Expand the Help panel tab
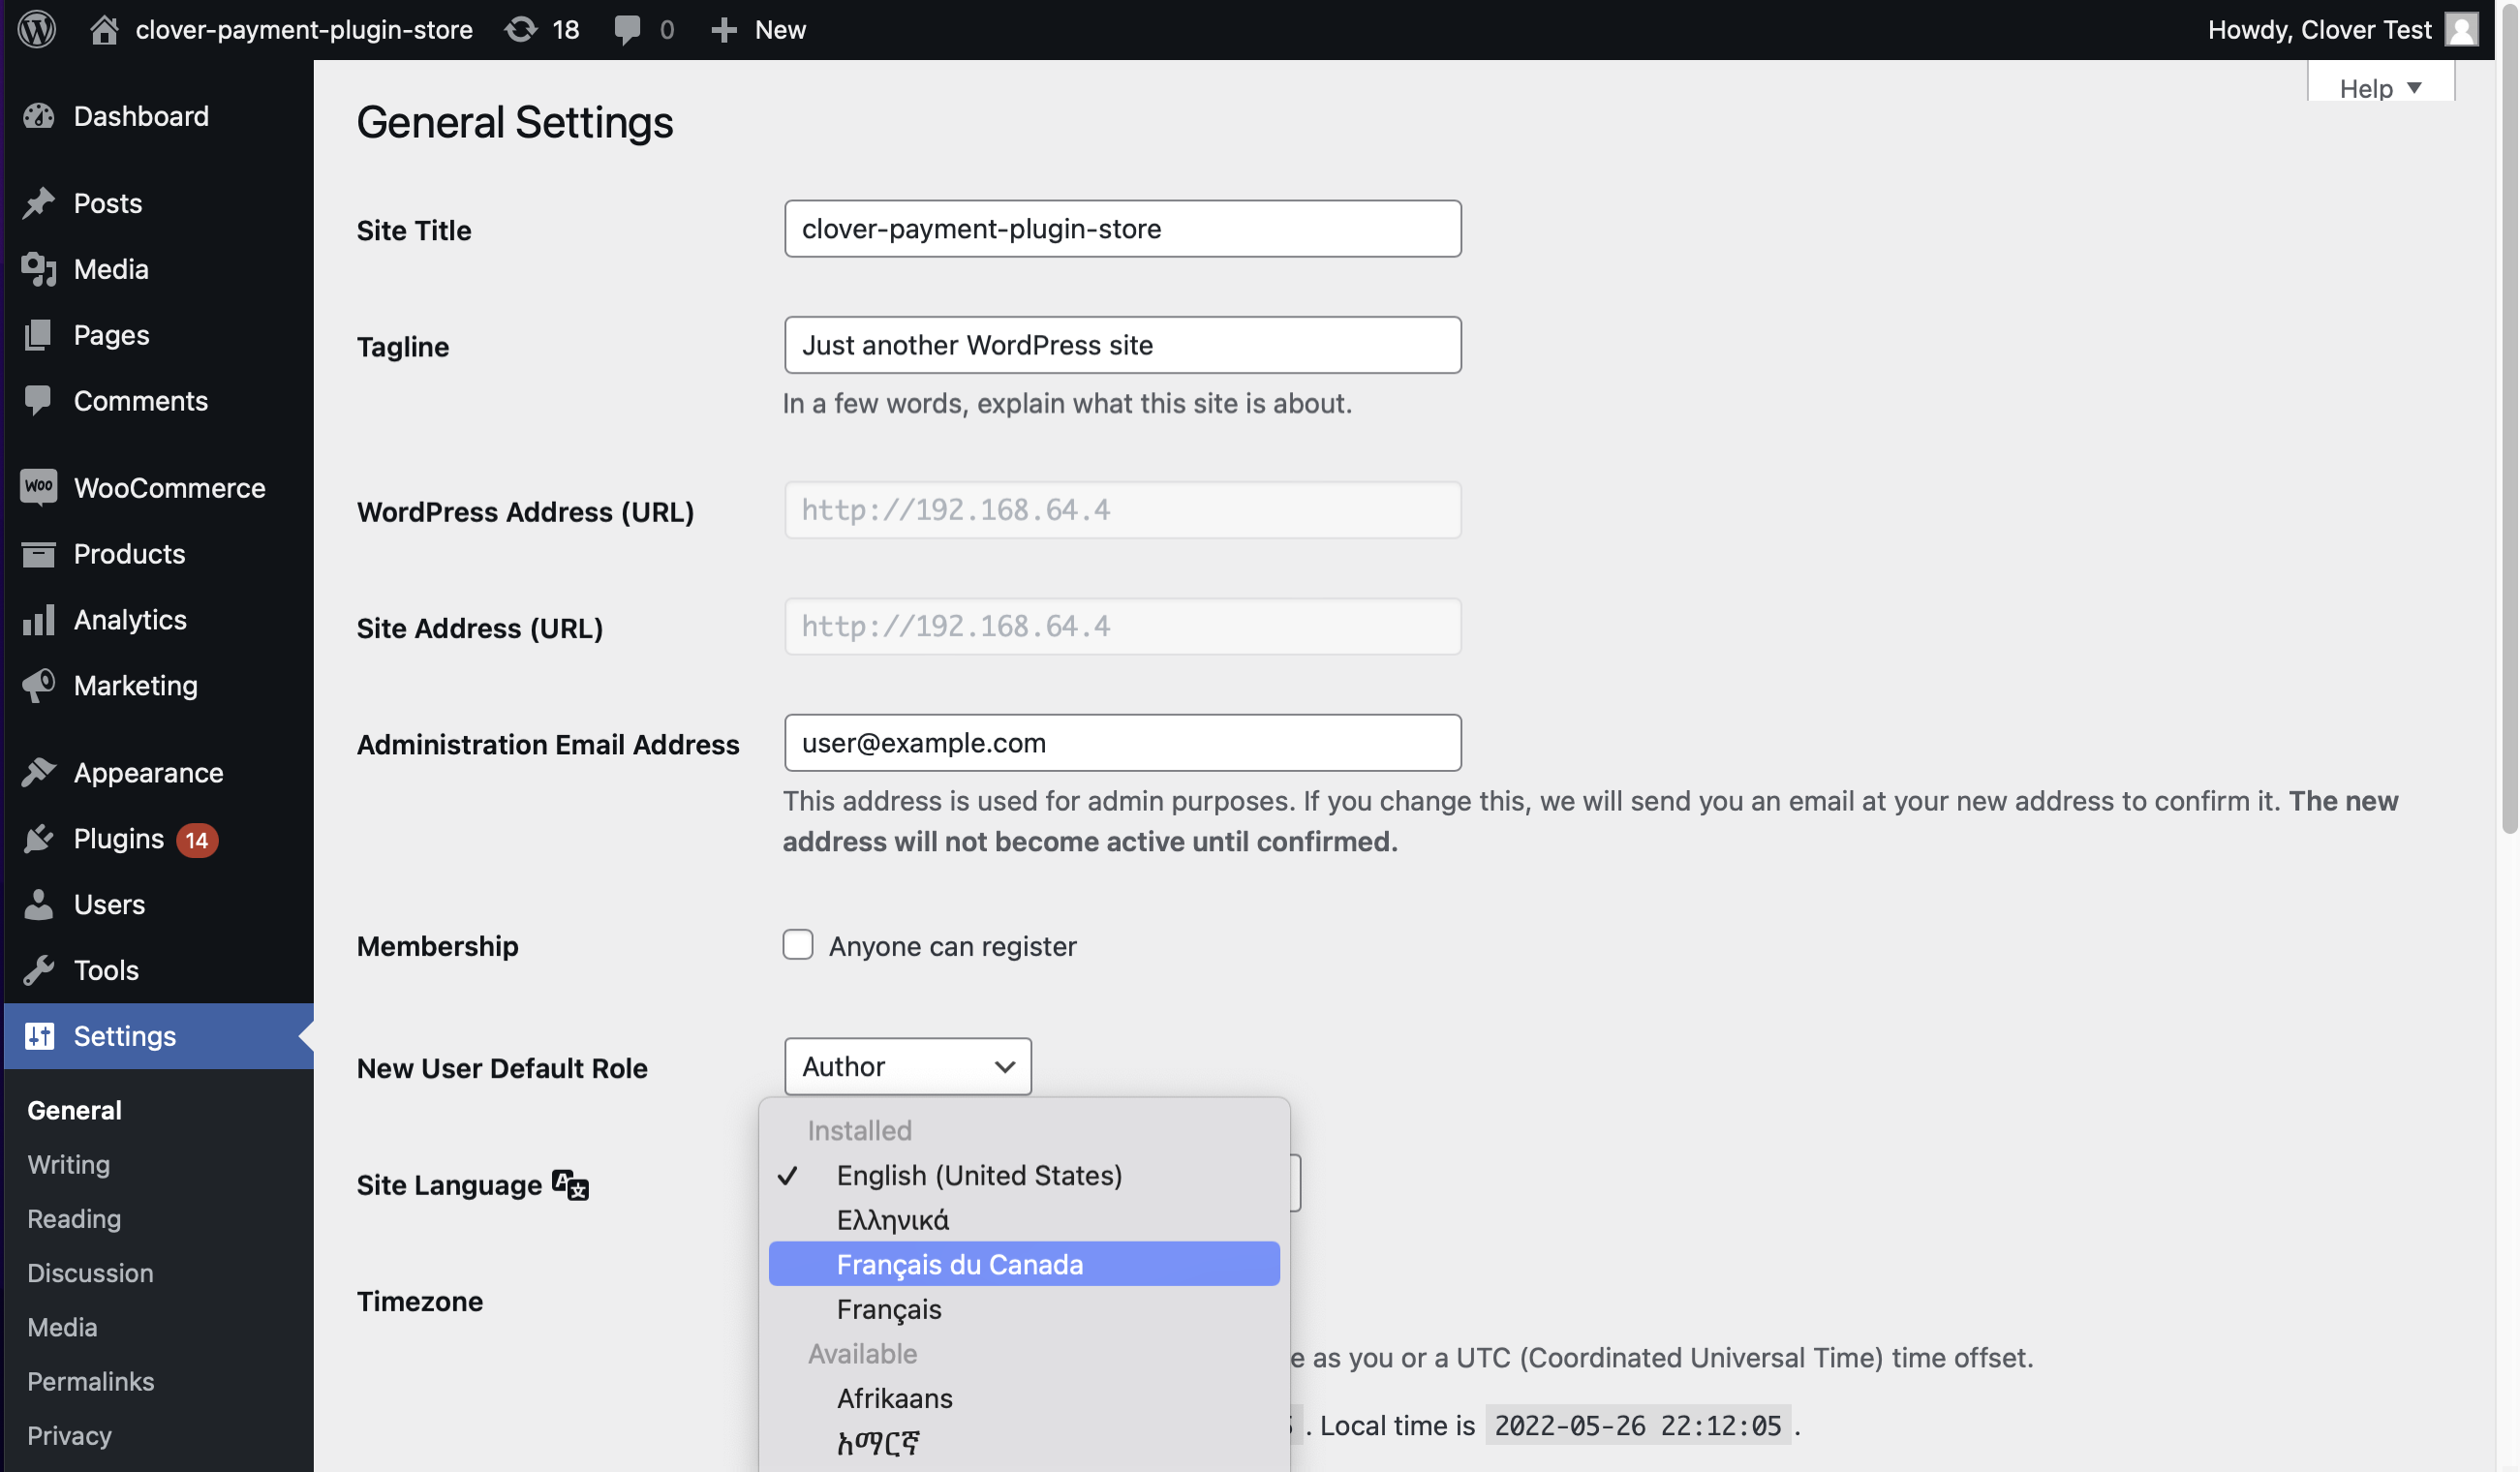2520x1472 pixels. (2380, 88)
